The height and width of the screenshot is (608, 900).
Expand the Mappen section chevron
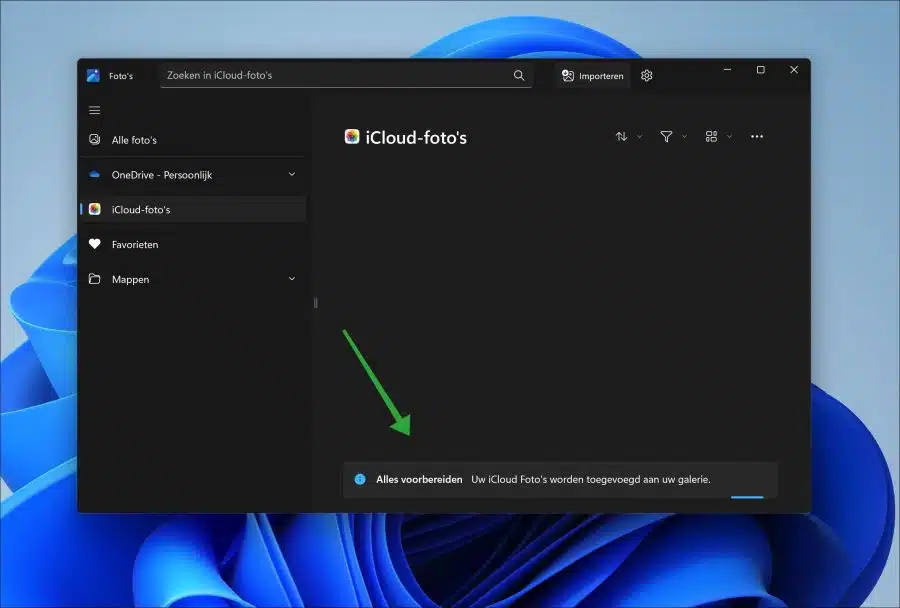292,279
